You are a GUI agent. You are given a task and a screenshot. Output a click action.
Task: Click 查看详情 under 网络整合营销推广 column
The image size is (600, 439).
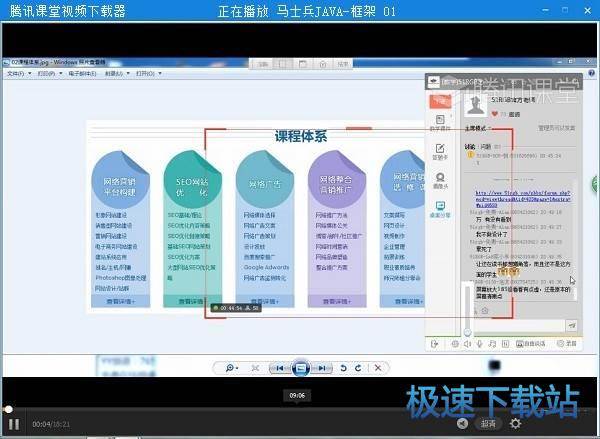[x=337, y=302]
